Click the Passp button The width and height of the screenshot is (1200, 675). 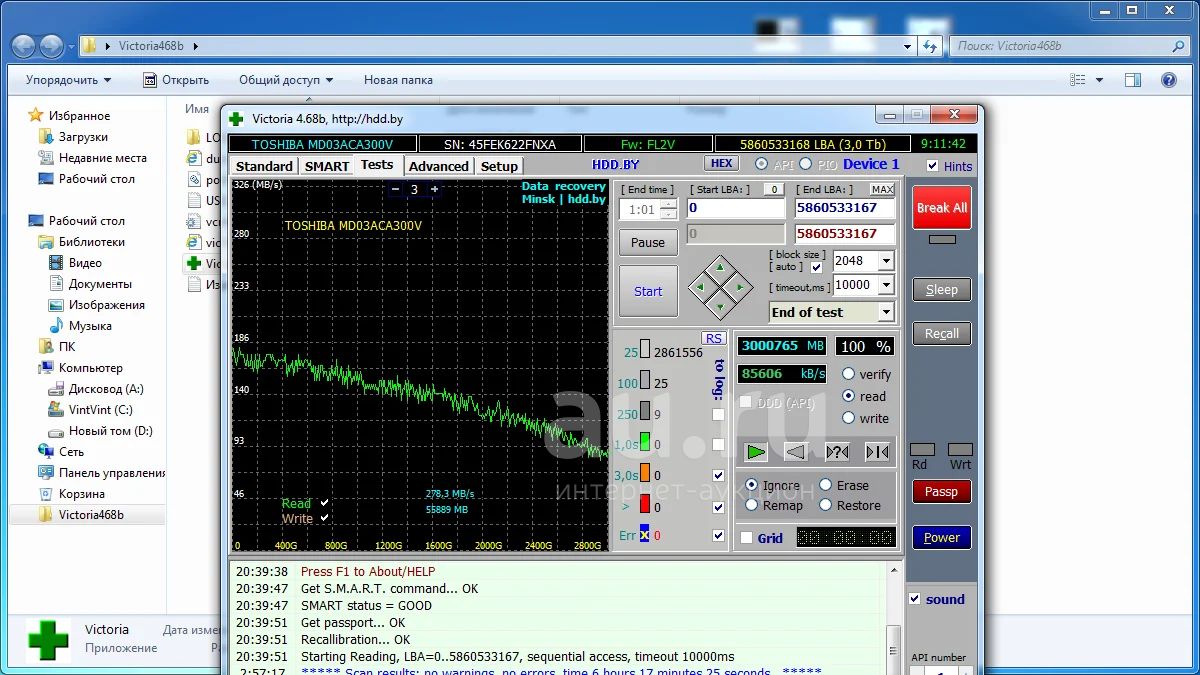941,491
